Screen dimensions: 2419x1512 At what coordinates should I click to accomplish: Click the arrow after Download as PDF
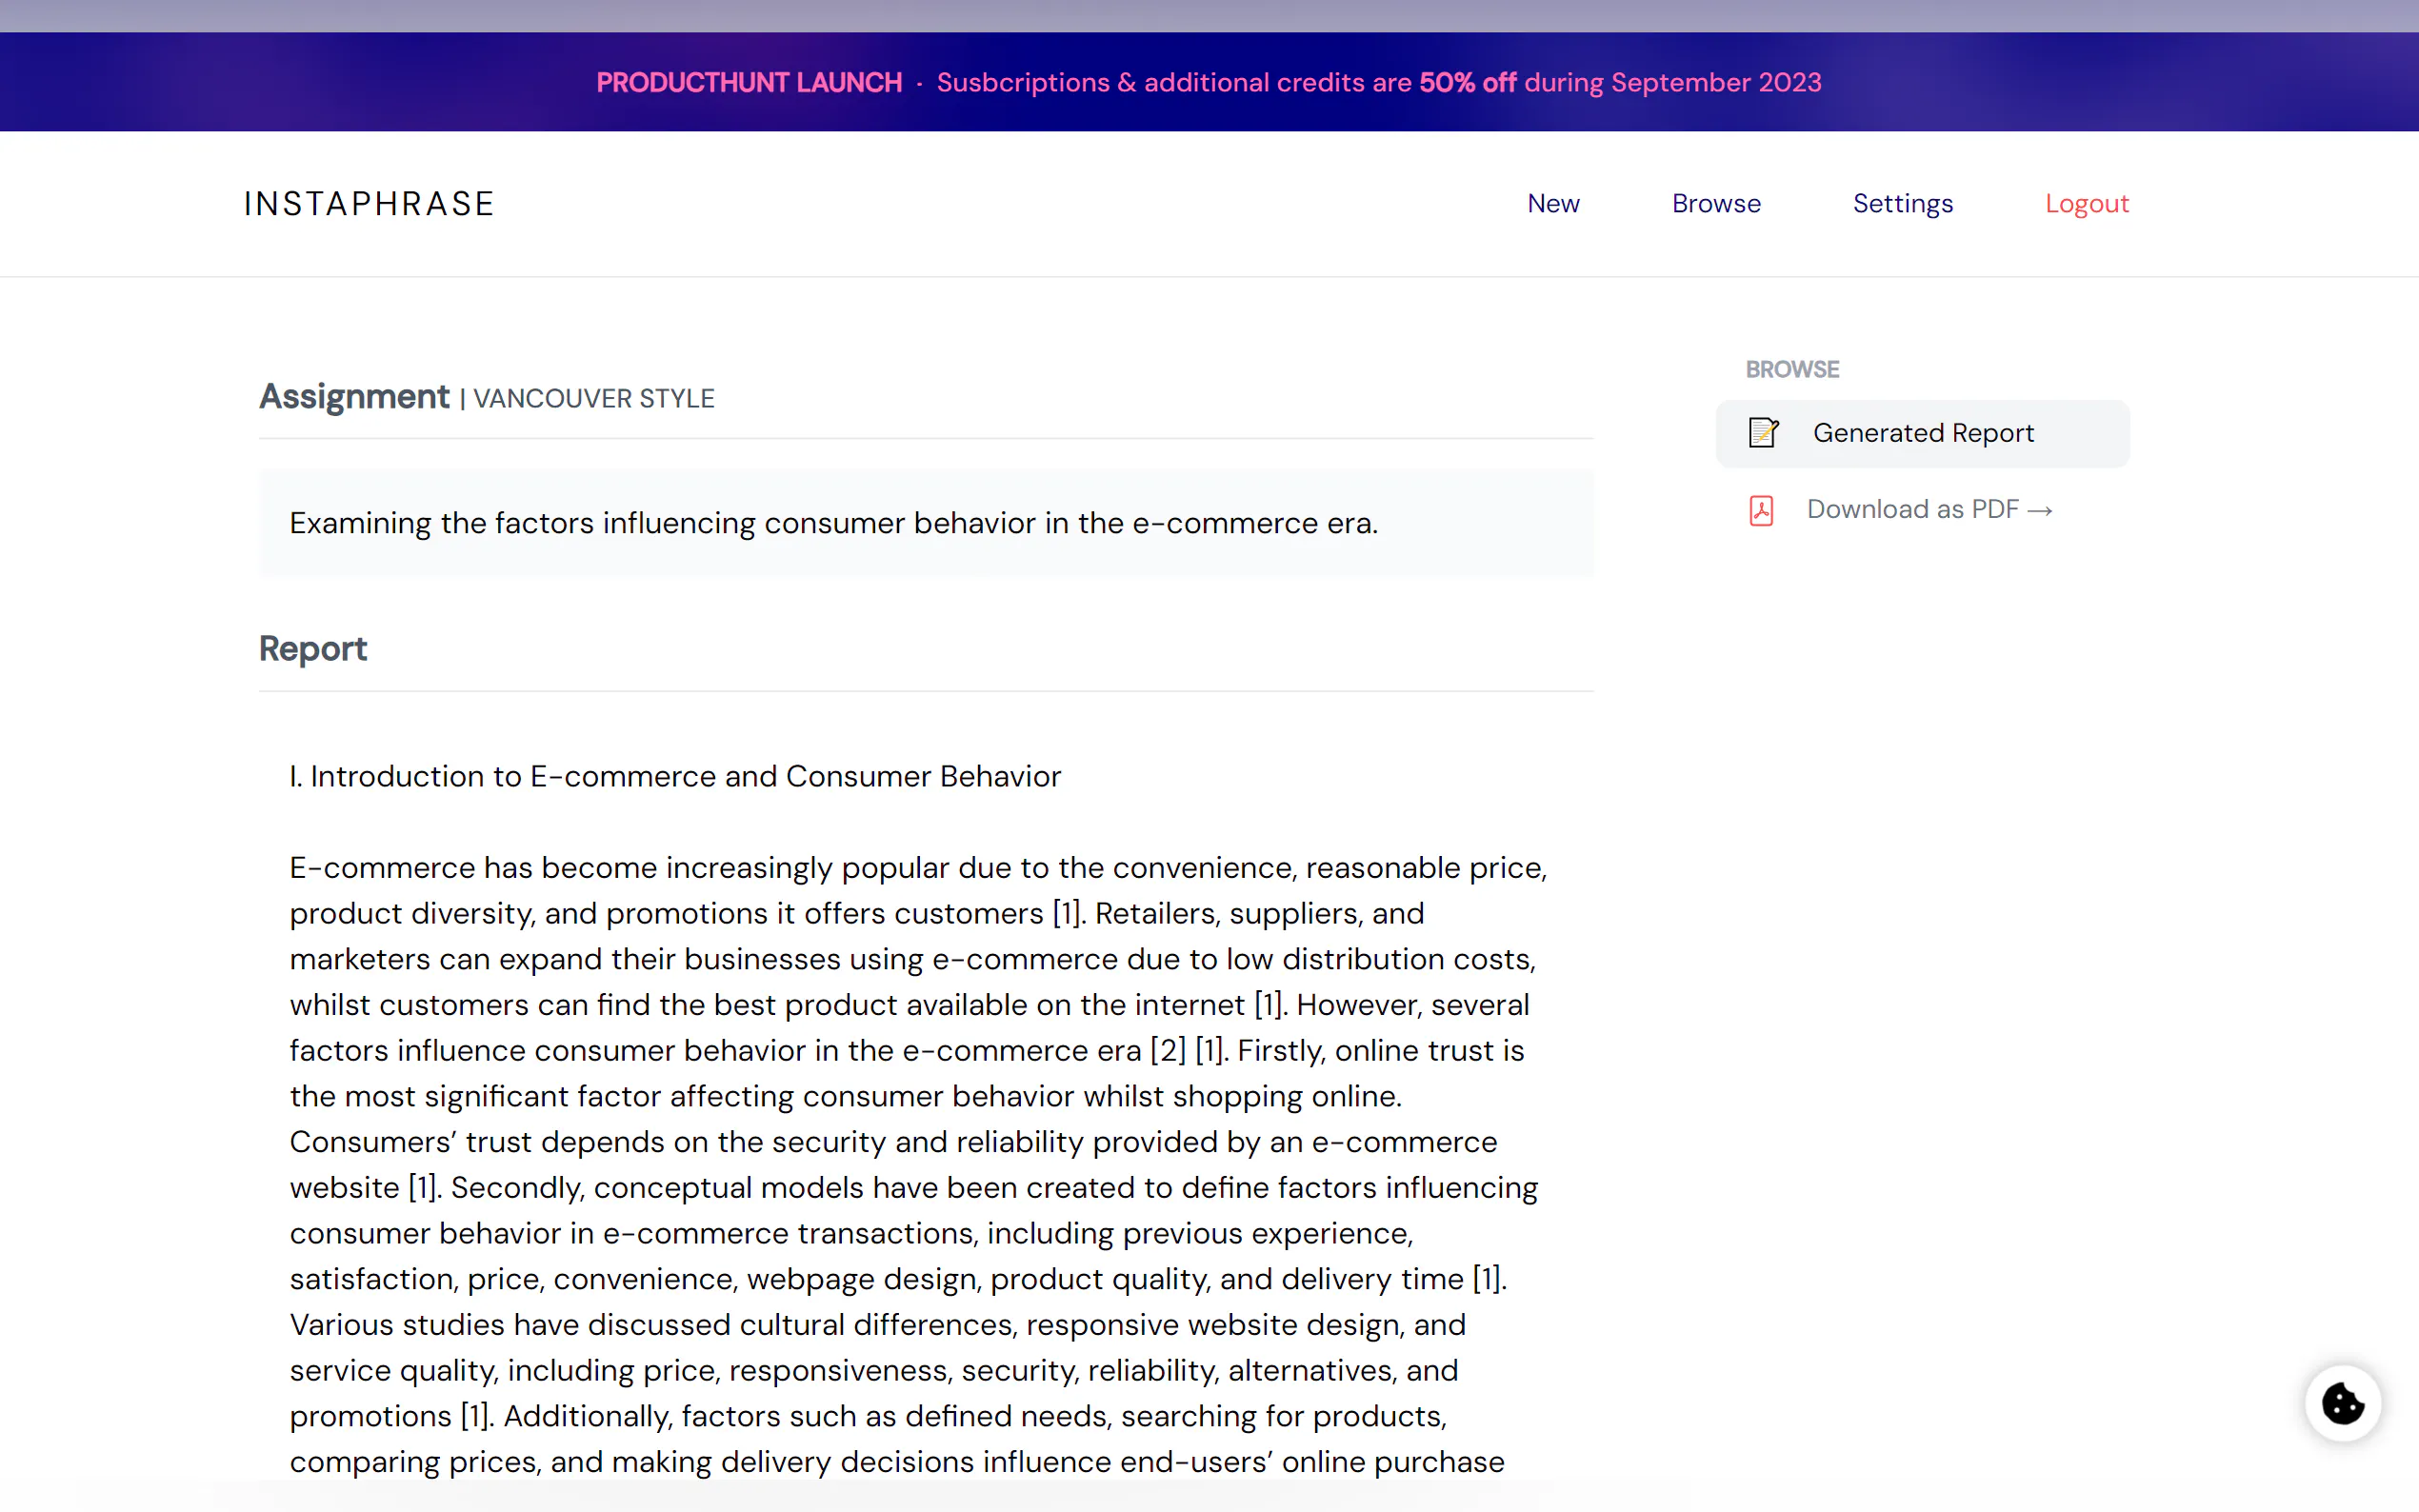pos(2040,511)
